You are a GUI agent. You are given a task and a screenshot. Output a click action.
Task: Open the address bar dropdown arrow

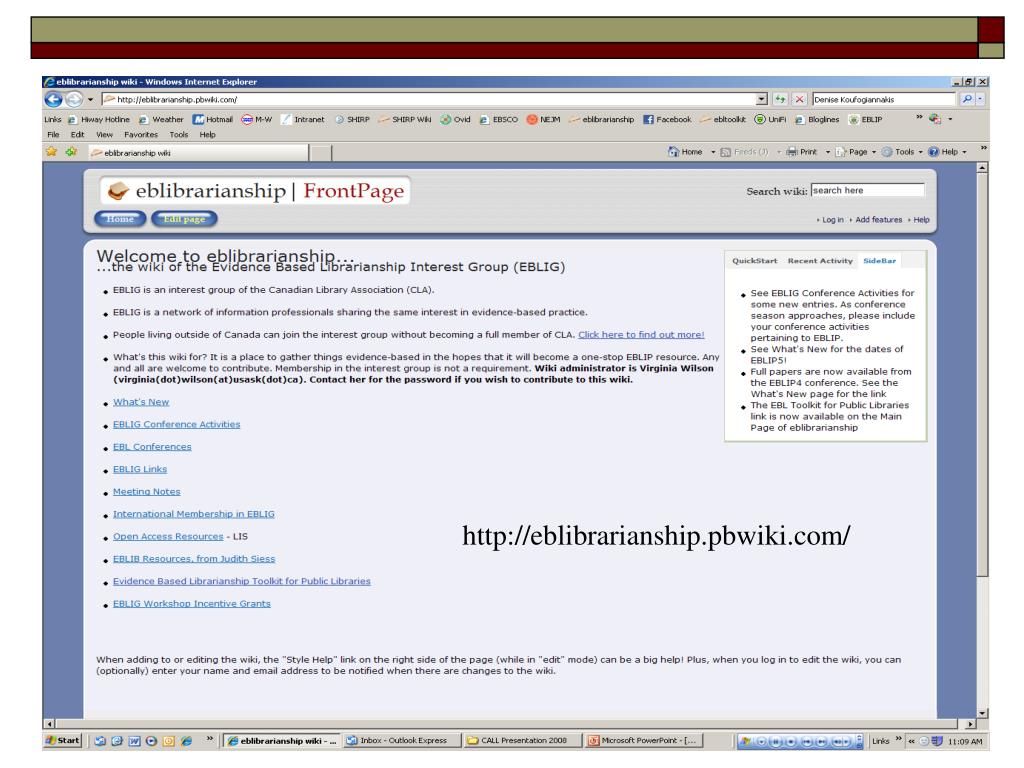point(761,99)
